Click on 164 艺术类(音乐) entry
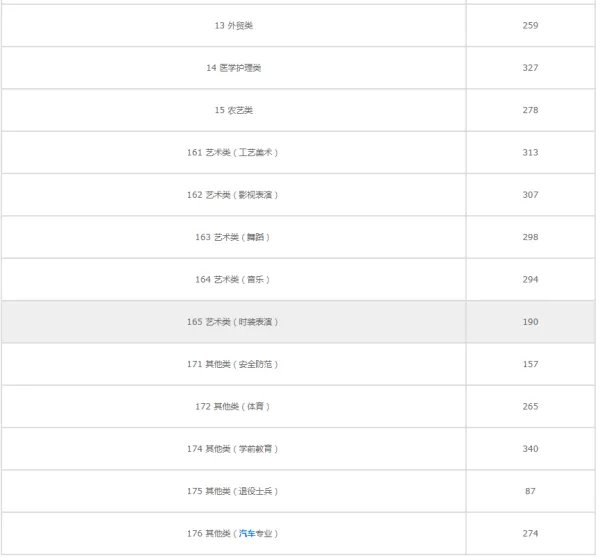Viewport: 600px width, 558px height. coord(233,279)
